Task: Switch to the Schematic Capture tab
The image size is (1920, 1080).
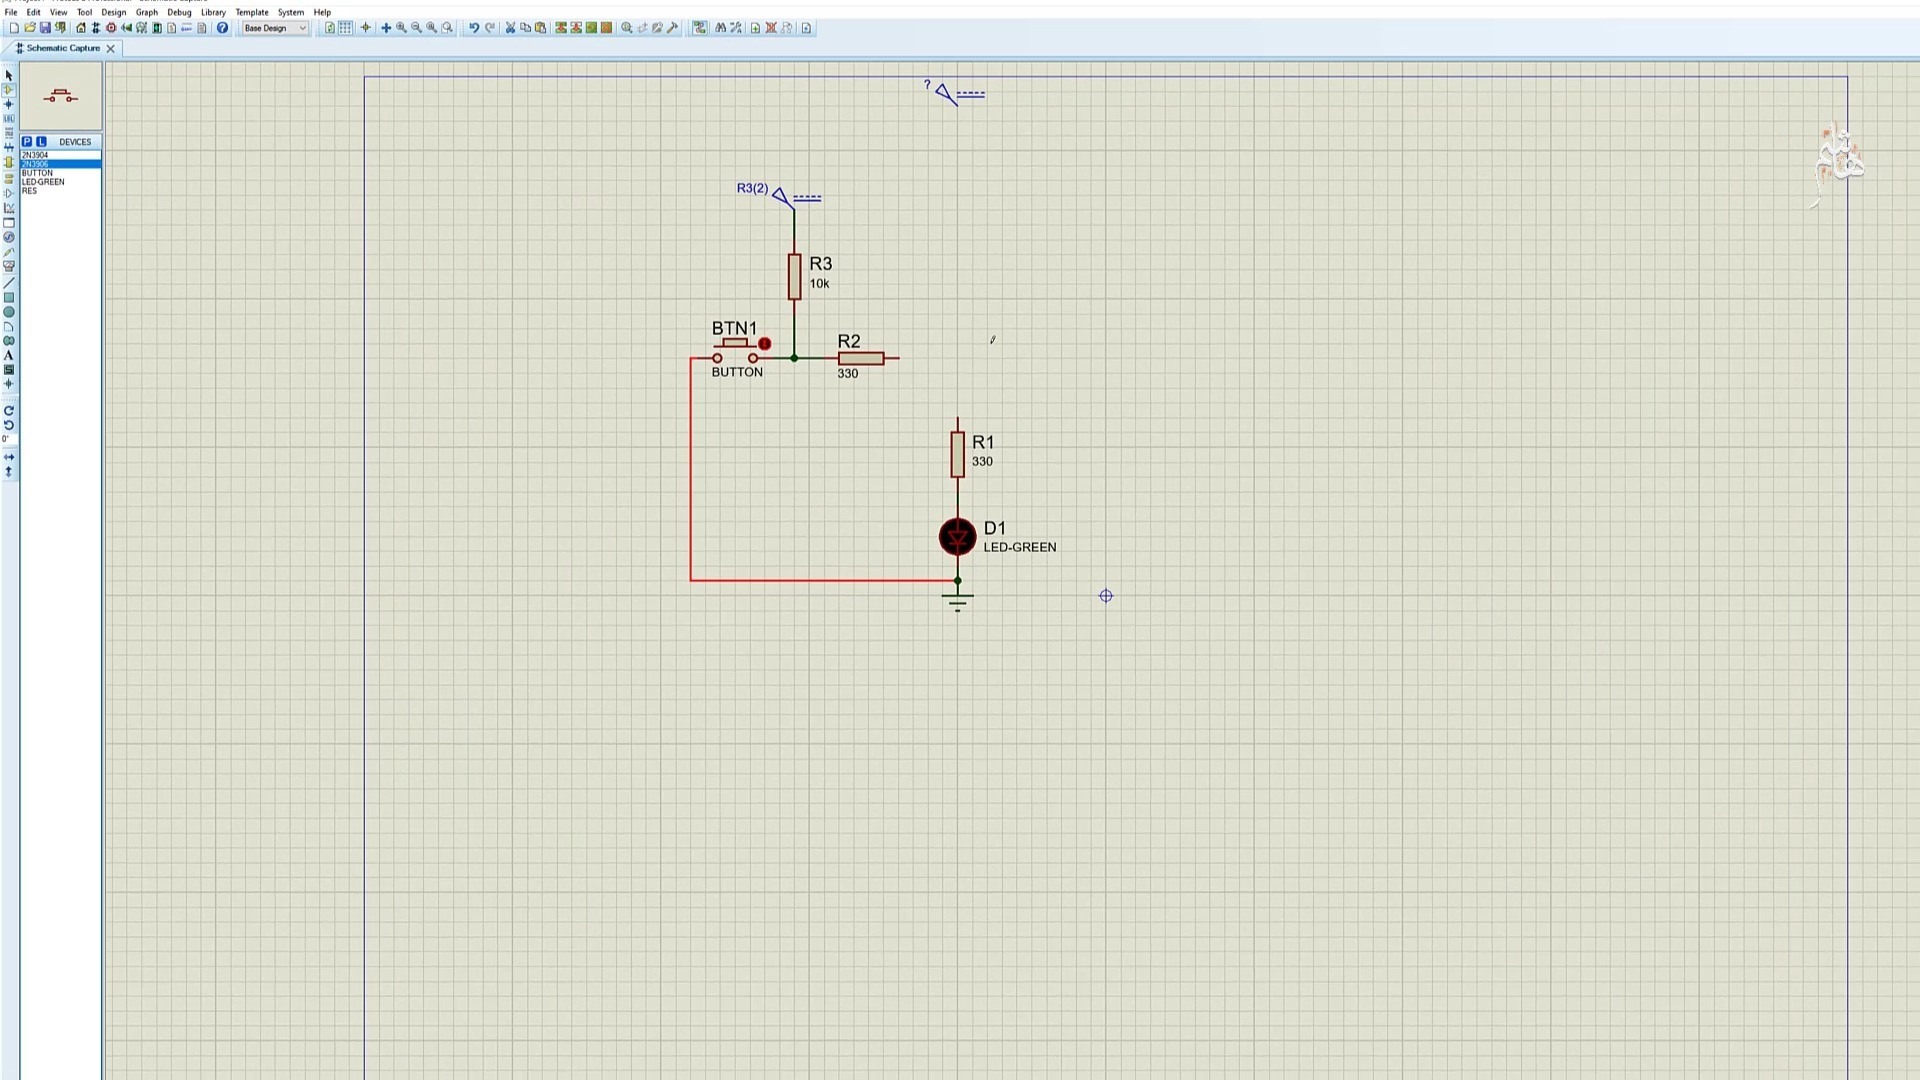Action: tap(62, 48)
